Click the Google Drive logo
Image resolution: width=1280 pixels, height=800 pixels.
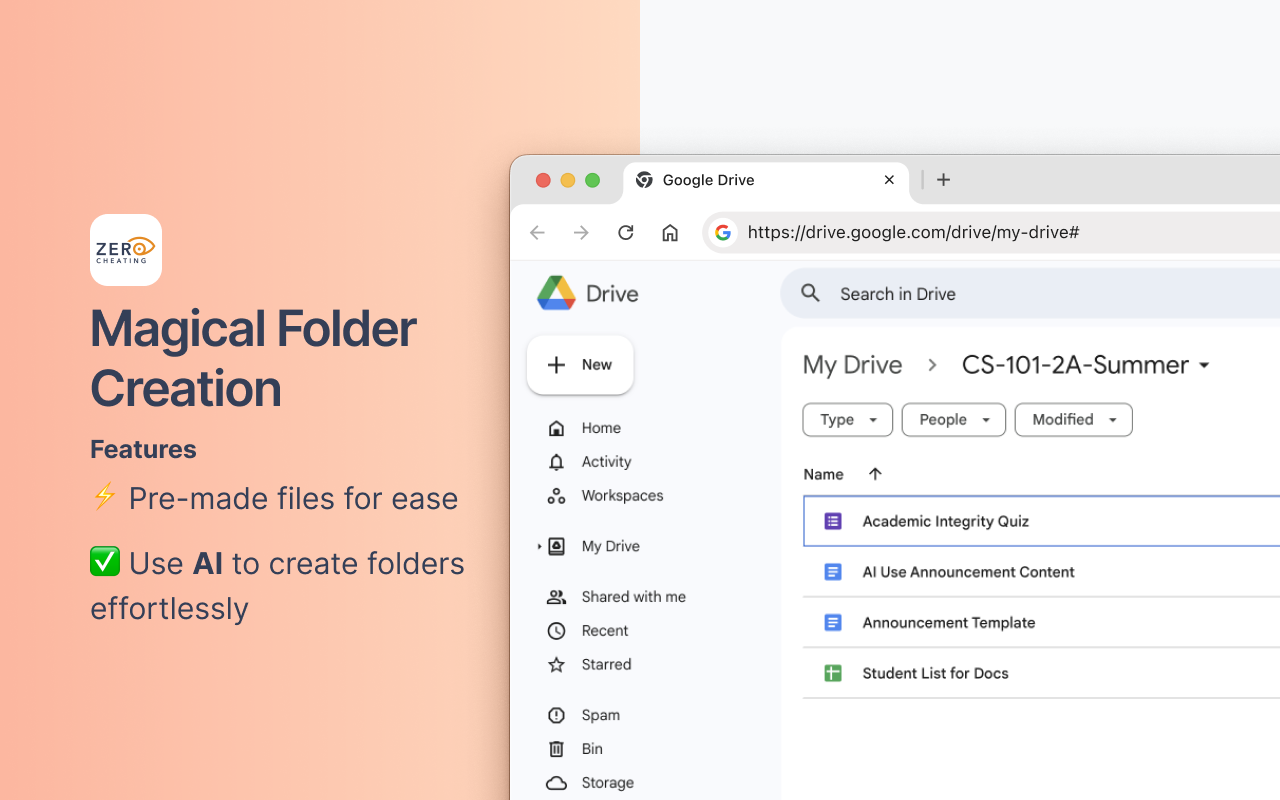click(556, 293)
